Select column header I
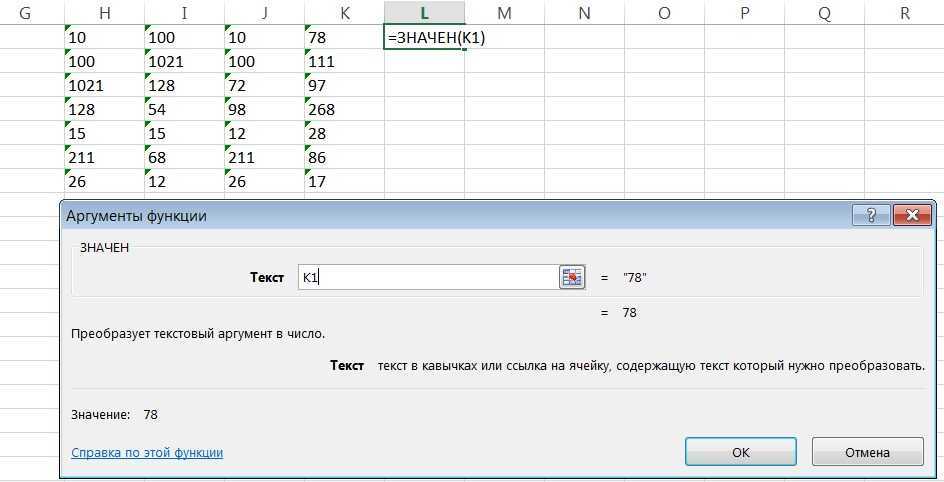The height and width of the screenshot is (482, 944). click(184, 13)
